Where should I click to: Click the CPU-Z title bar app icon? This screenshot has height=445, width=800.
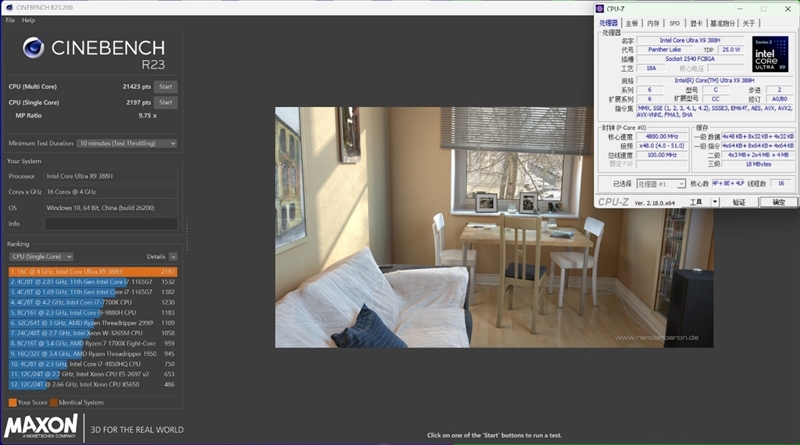point(600,8)
